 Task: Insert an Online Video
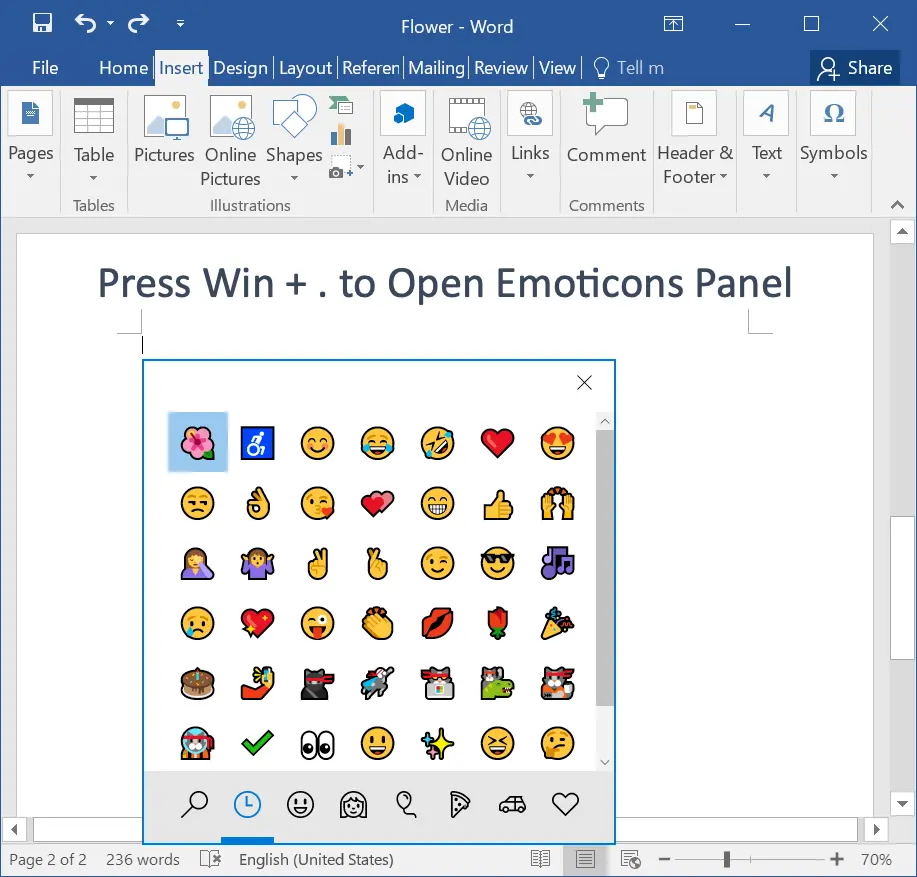pyautogui.click(x=466, y=140)
